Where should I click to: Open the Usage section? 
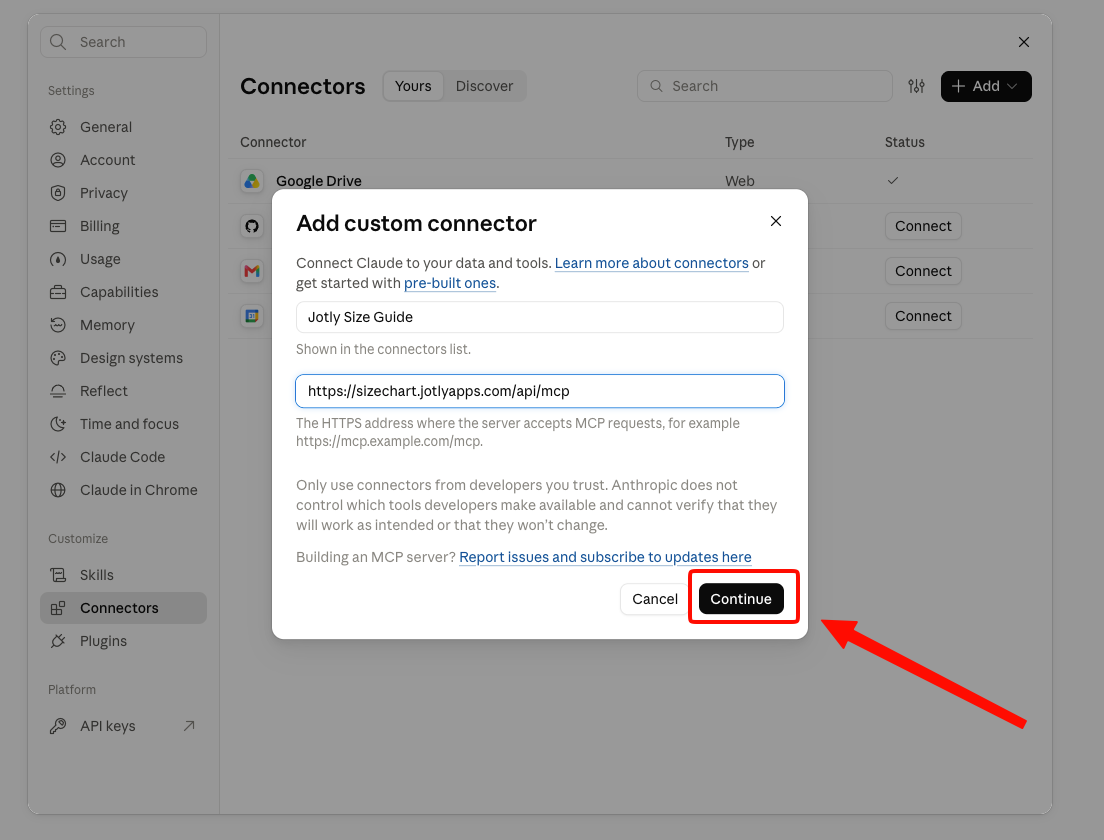[x=123, y=259]
